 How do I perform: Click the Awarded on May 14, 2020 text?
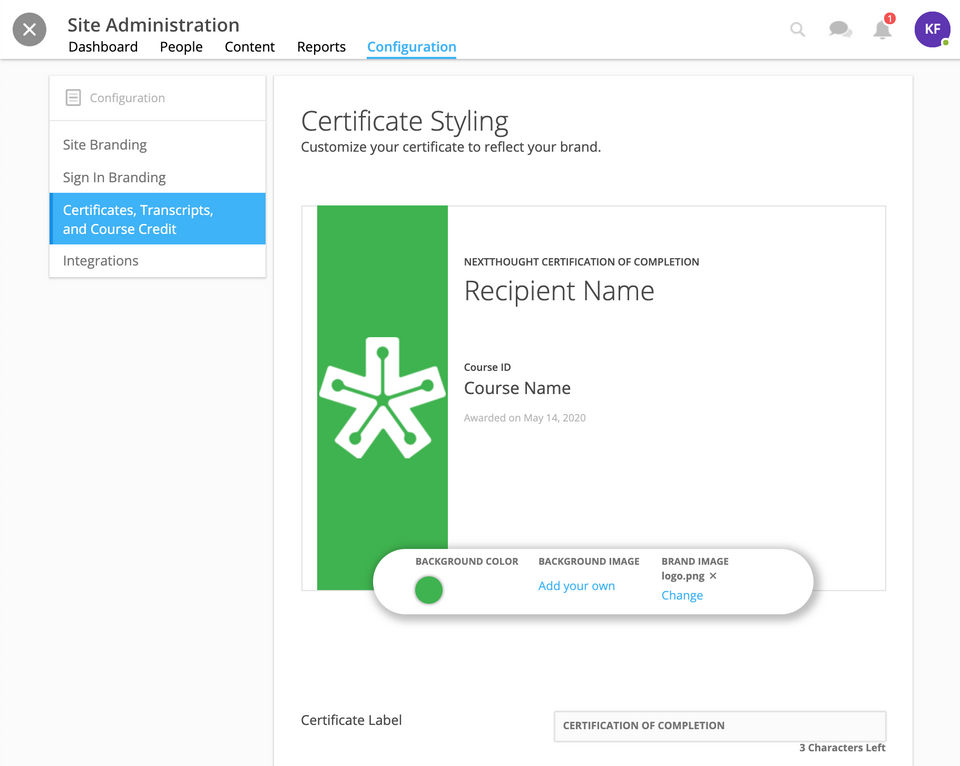(x=525, y=418)
